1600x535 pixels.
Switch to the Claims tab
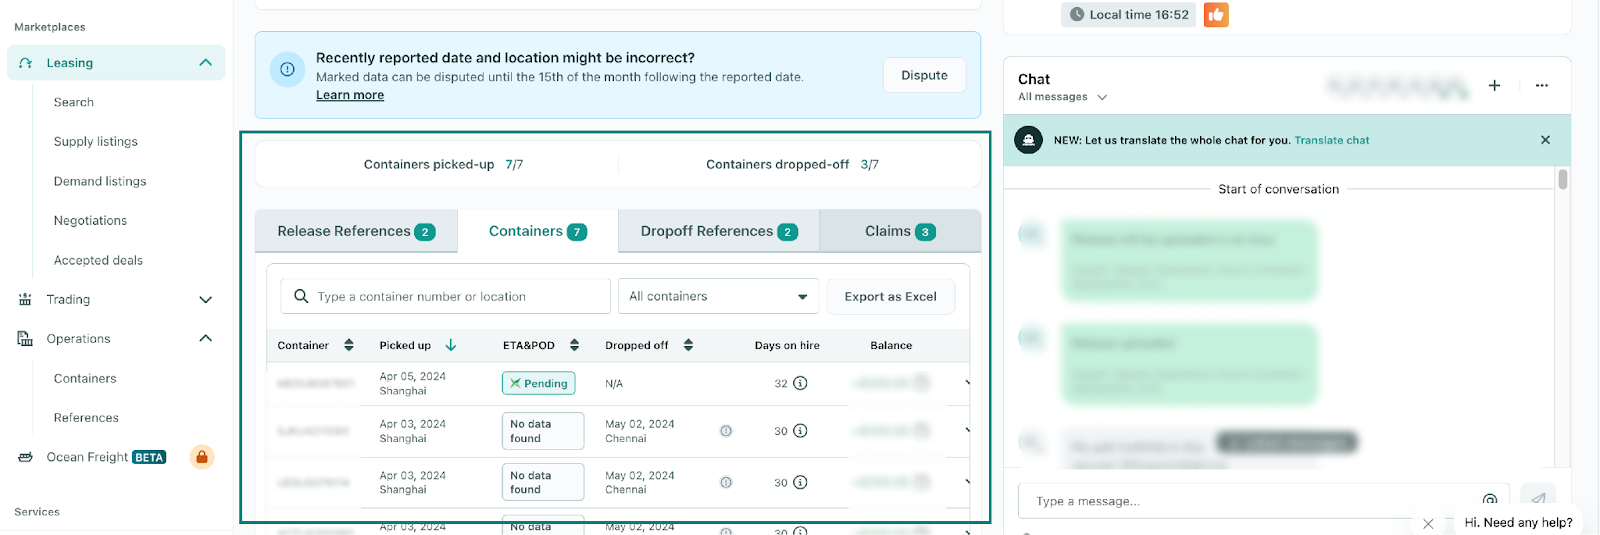click(x=899, y=231)
